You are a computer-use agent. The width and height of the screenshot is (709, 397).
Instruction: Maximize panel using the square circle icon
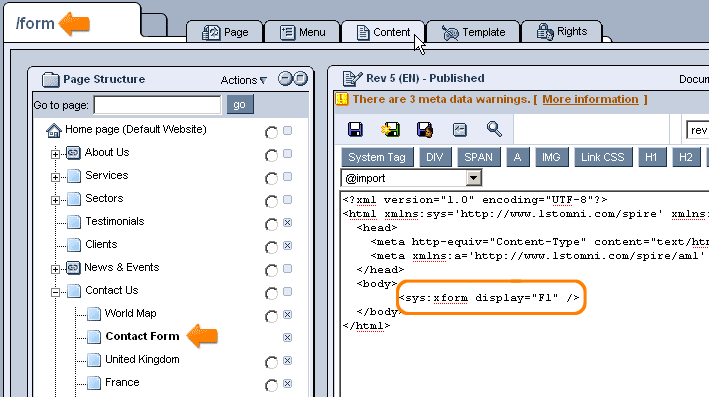coord(300,79)
